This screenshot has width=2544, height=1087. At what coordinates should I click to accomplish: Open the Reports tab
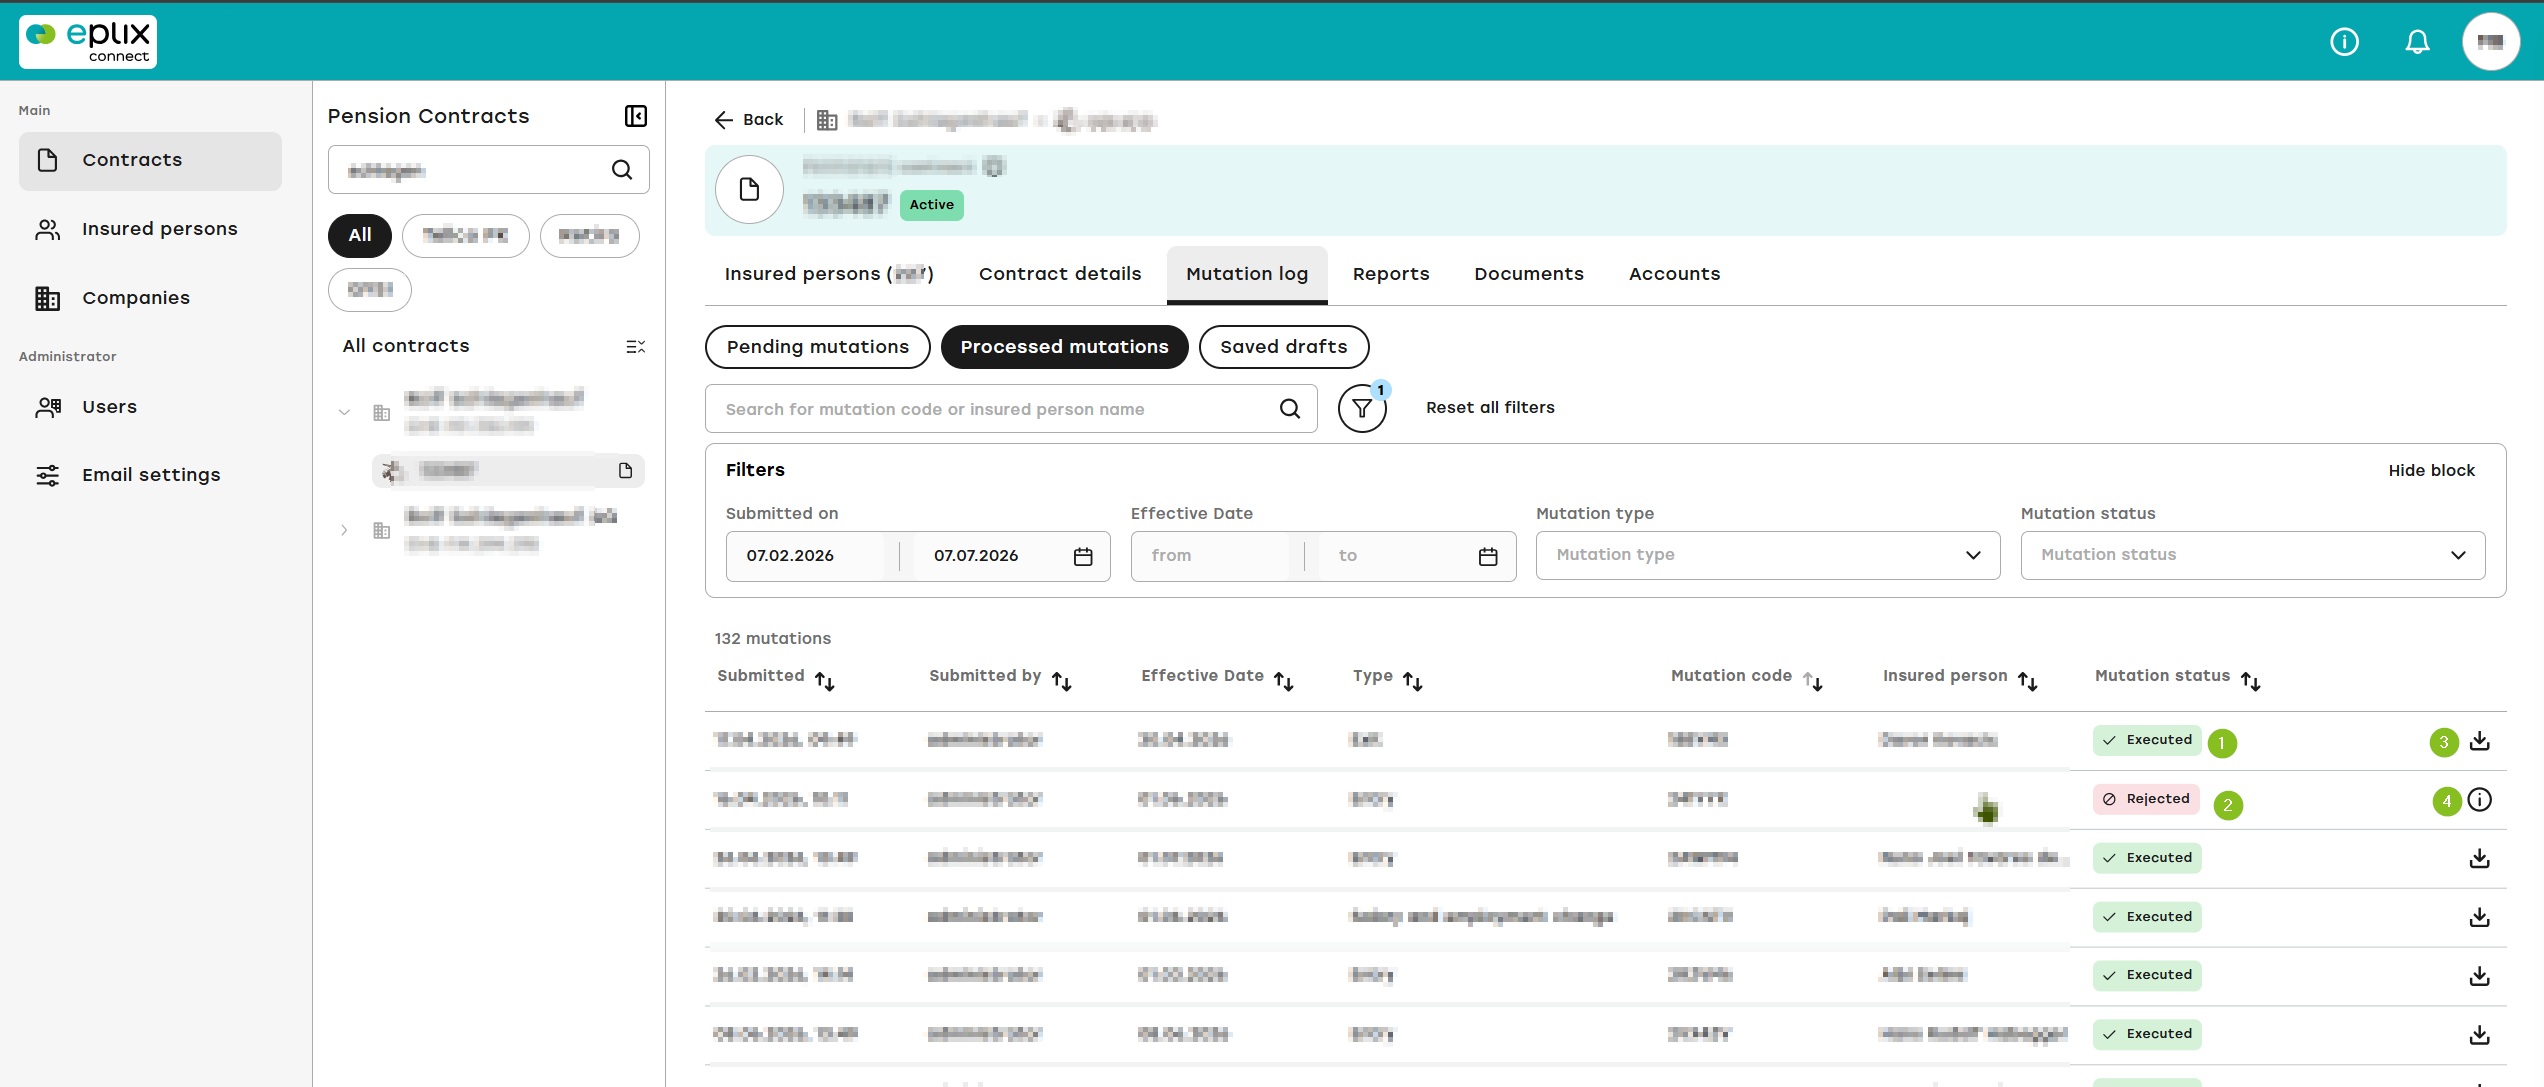pyautogui.click(x=1391, y=274)
